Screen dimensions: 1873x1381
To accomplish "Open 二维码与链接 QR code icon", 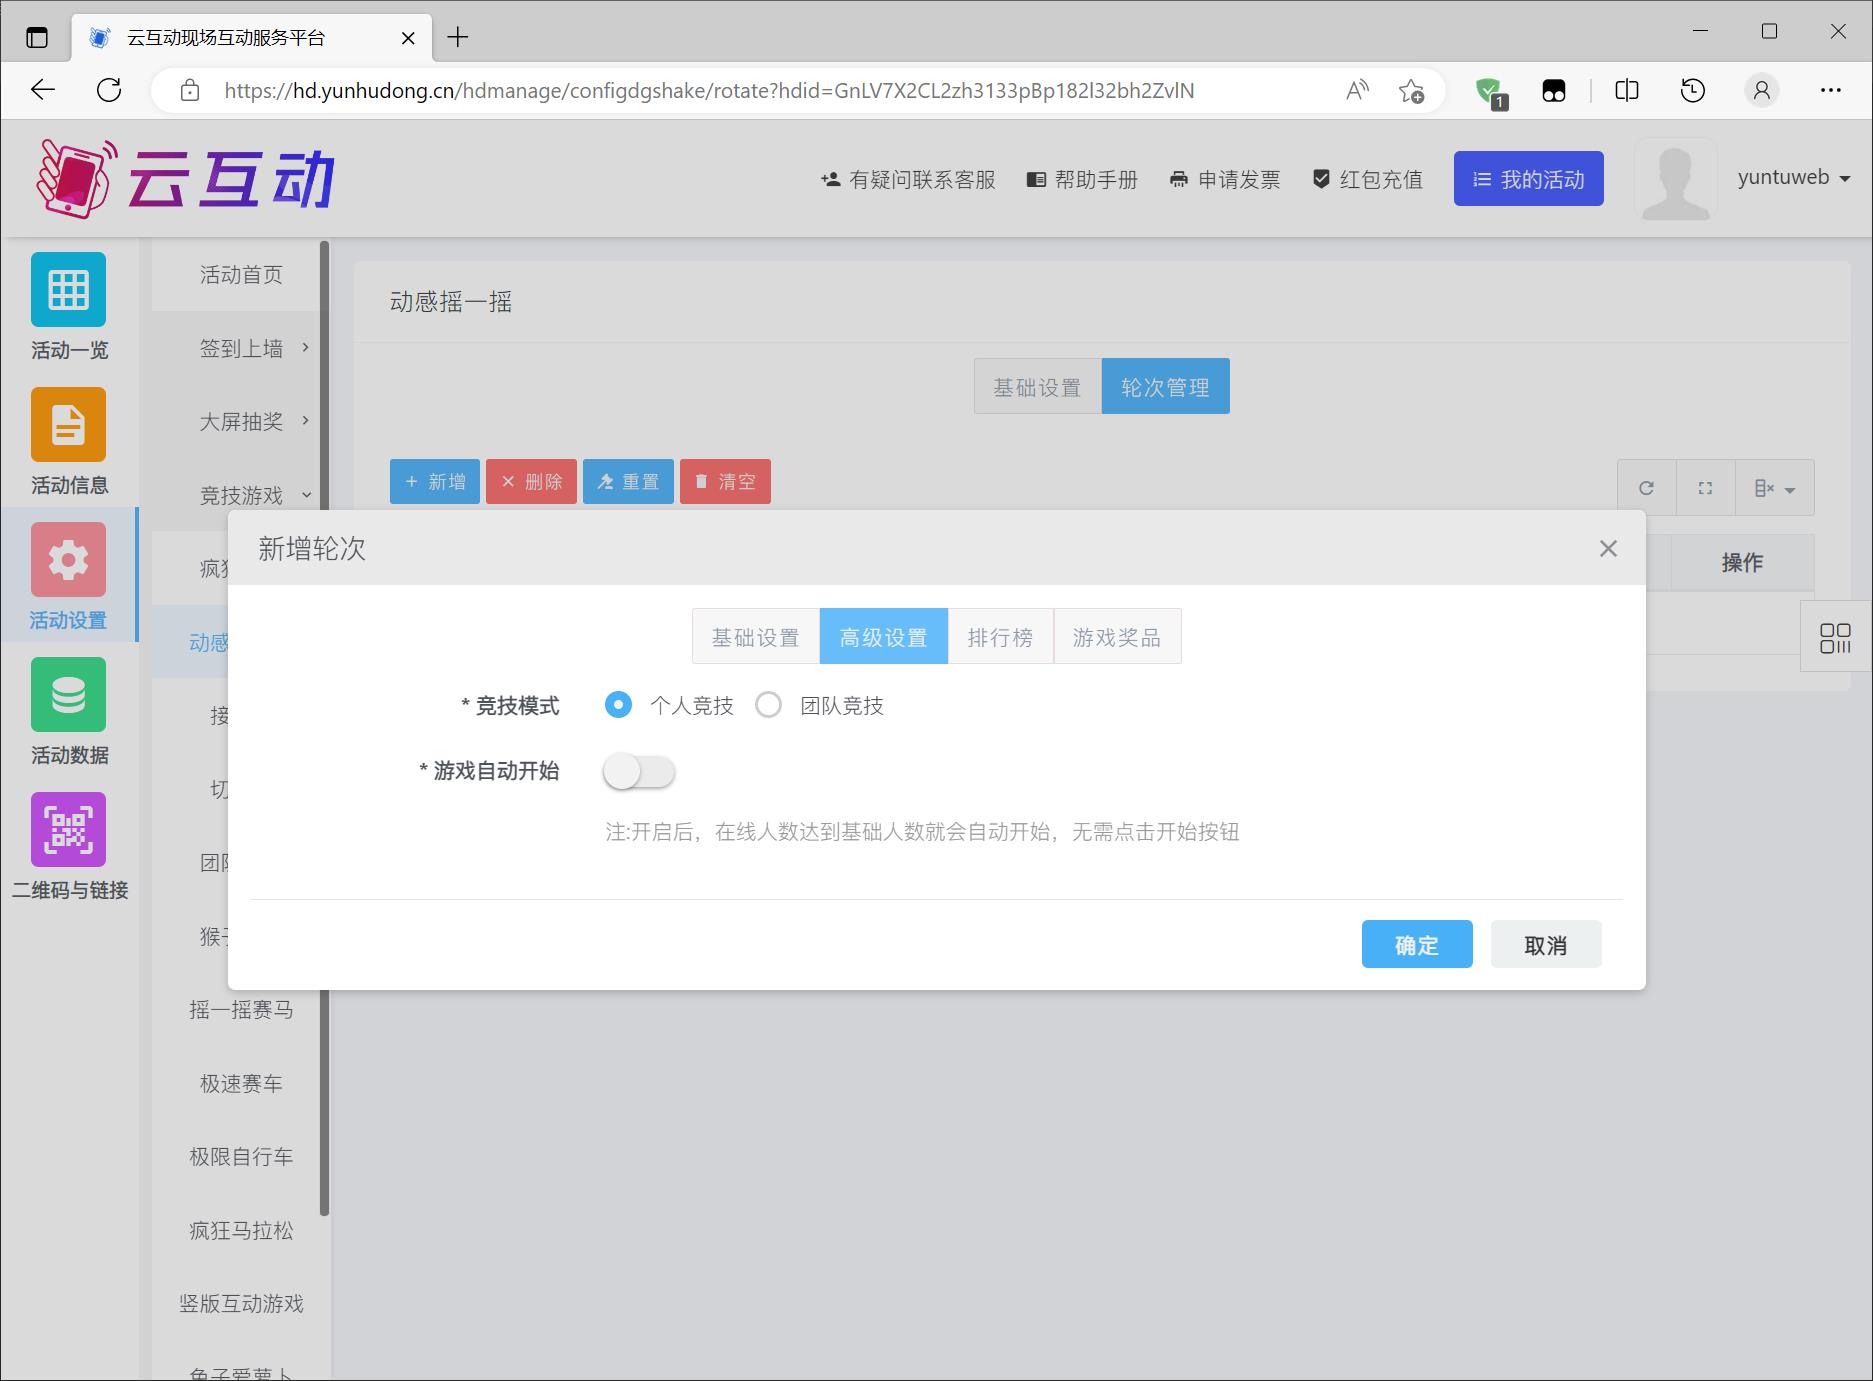I will [68, 830].
